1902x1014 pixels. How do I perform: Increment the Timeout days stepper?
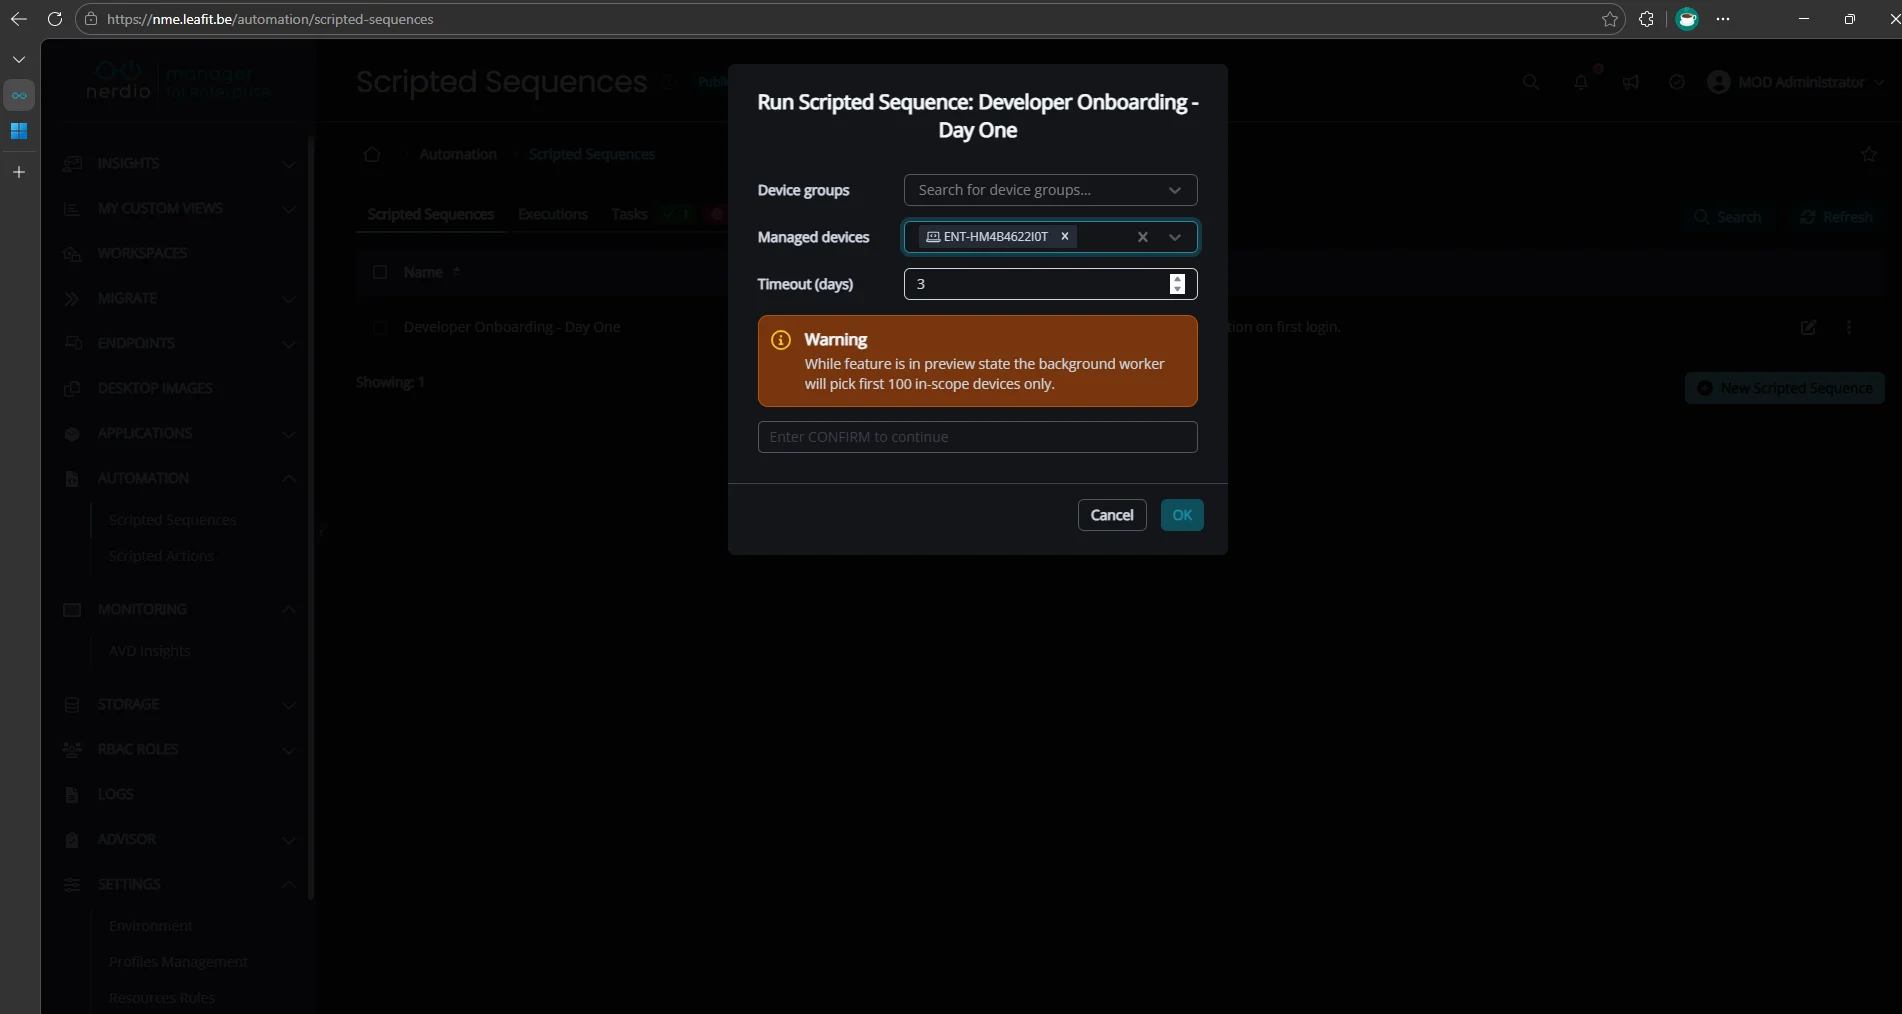pyautogui.click(x=1177, y=279)
